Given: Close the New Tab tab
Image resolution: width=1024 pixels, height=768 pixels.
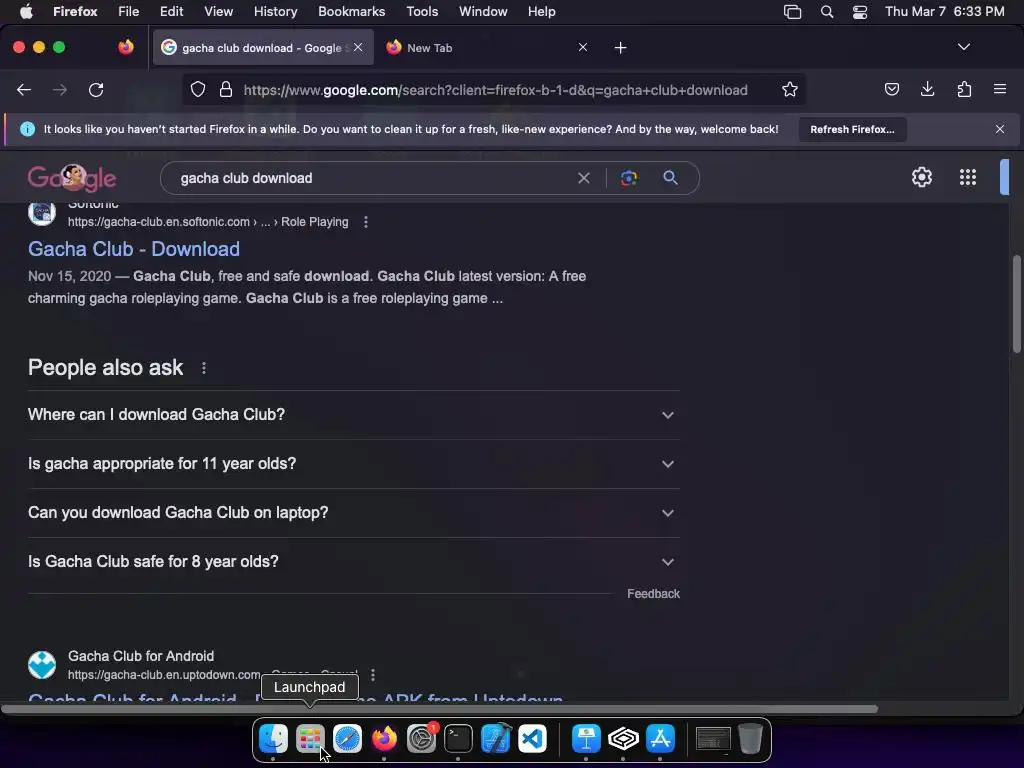Looking at the screenshot, I should tap(583, 47).
